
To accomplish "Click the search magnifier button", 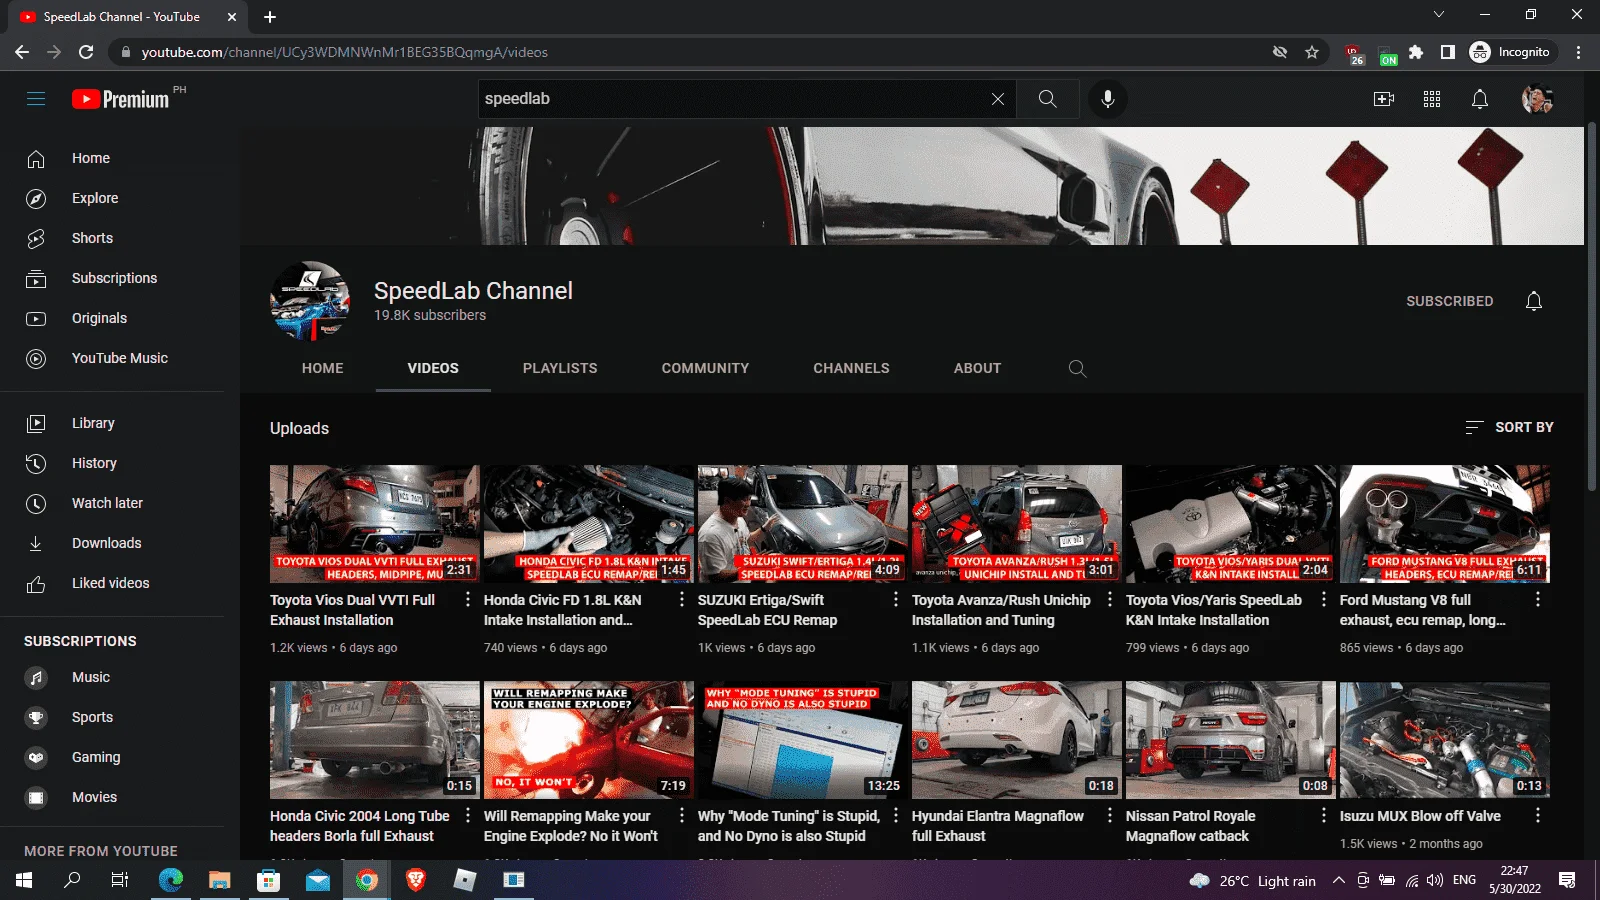I will tap(1047, 99).
